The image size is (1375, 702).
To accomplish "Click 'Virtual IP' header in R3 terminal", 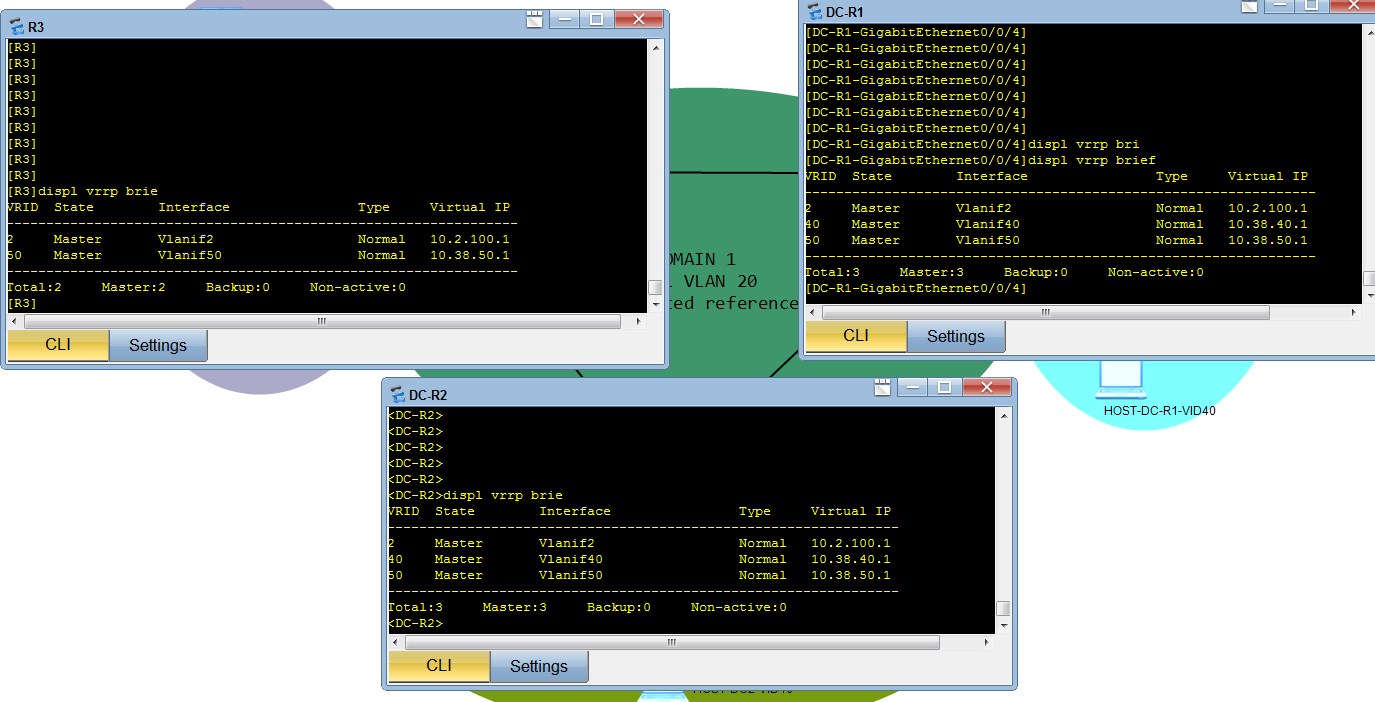I will [470, 207].
